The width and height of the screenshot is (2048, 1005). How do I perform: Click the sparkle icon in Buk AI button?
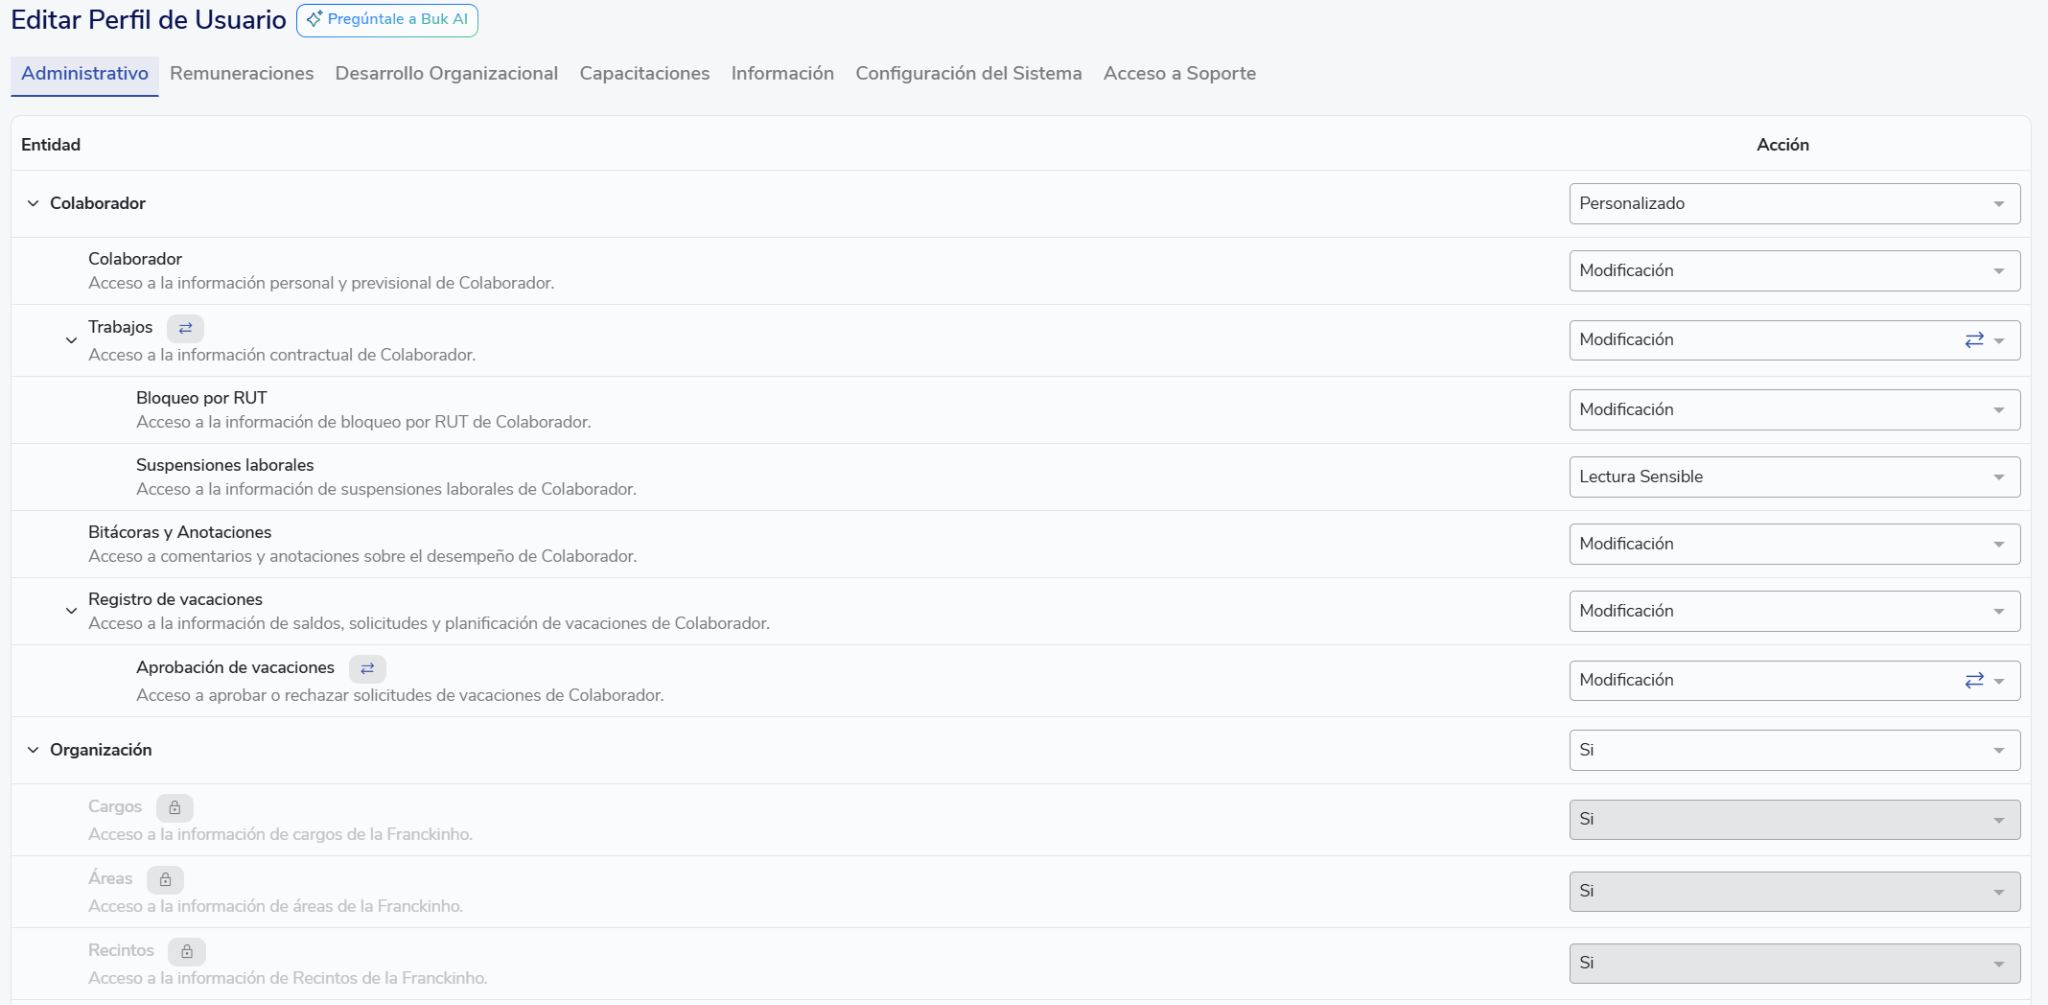point(314,19)
